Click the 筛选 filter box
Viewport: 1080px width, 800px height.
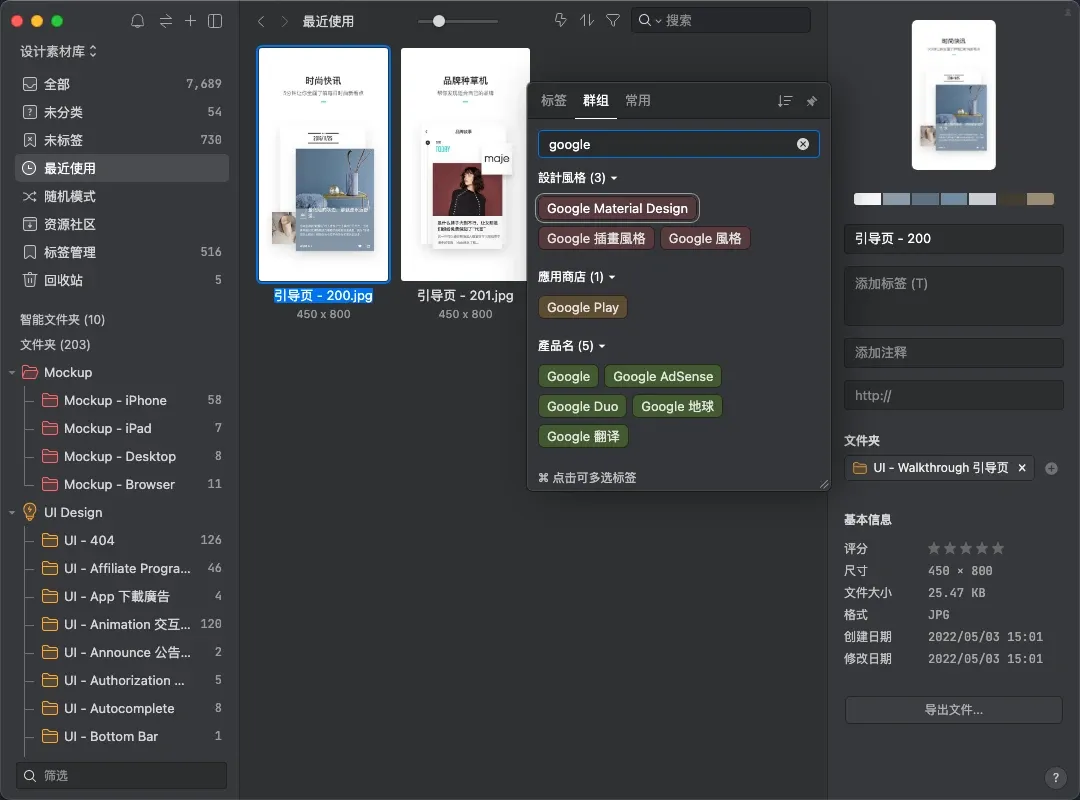pos(121,776)
